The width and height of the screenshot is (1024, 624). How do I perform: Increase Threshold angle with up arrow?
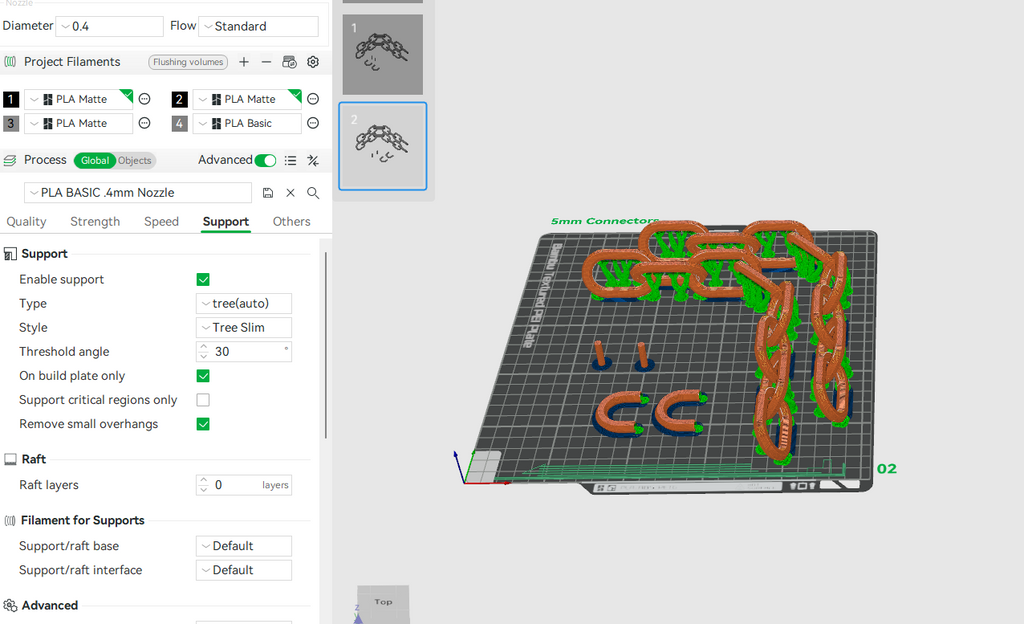204,347
